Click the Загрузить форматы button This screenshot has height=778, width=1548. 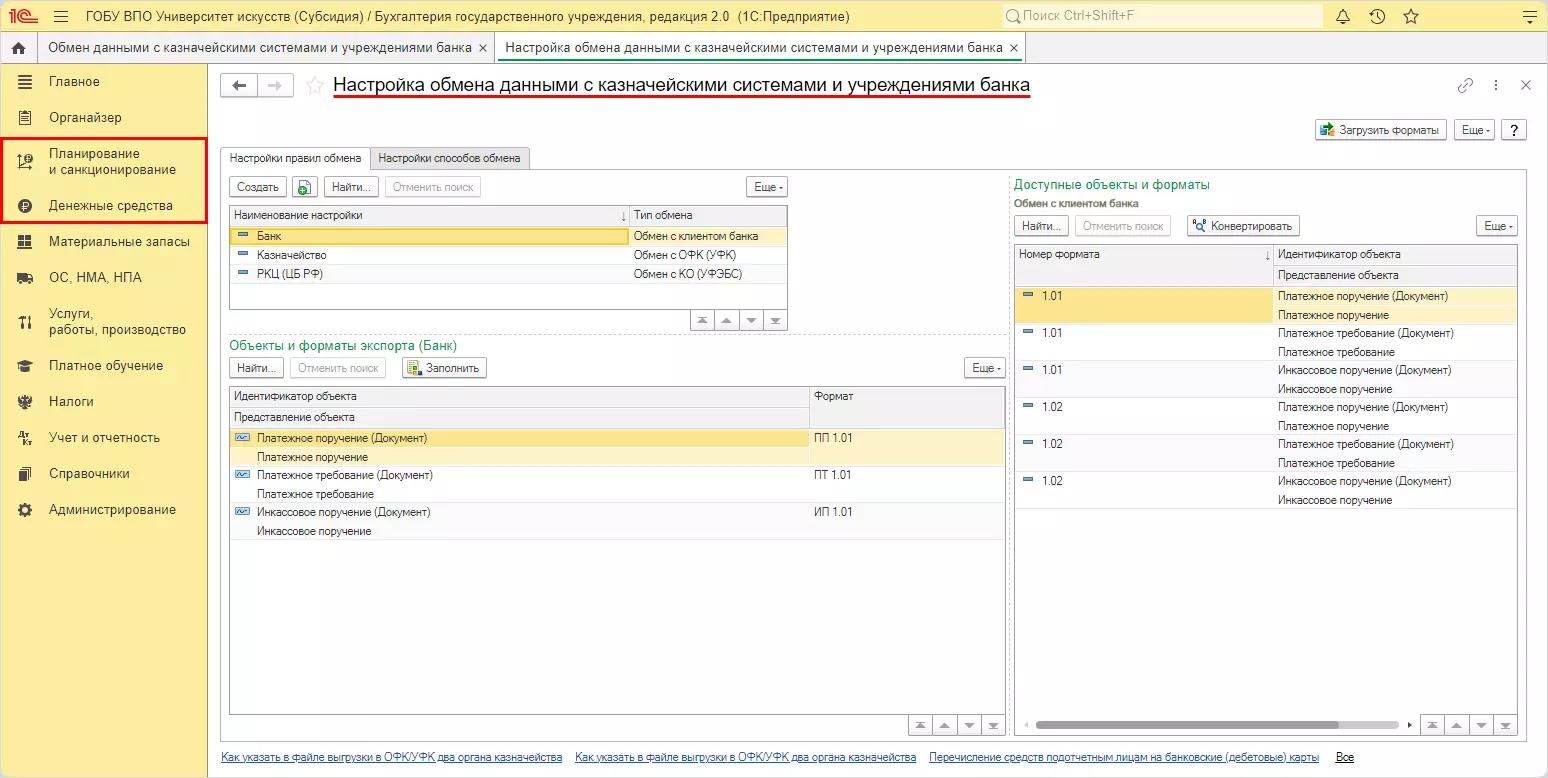(x=1380, y=130)
